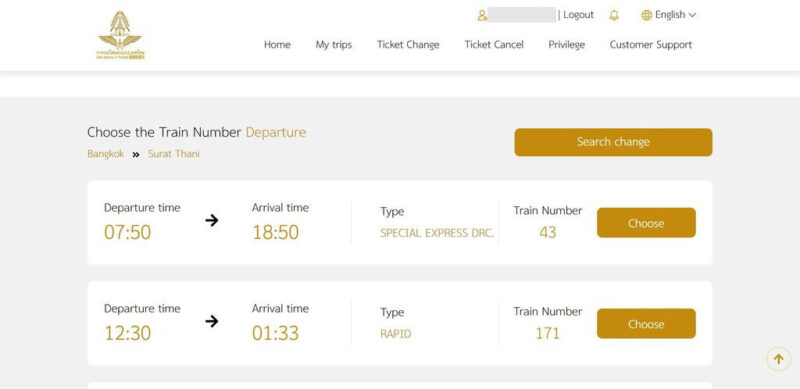Open the My trips menu item
Screen dimensions: 800x389
click(x=334, y=44)
